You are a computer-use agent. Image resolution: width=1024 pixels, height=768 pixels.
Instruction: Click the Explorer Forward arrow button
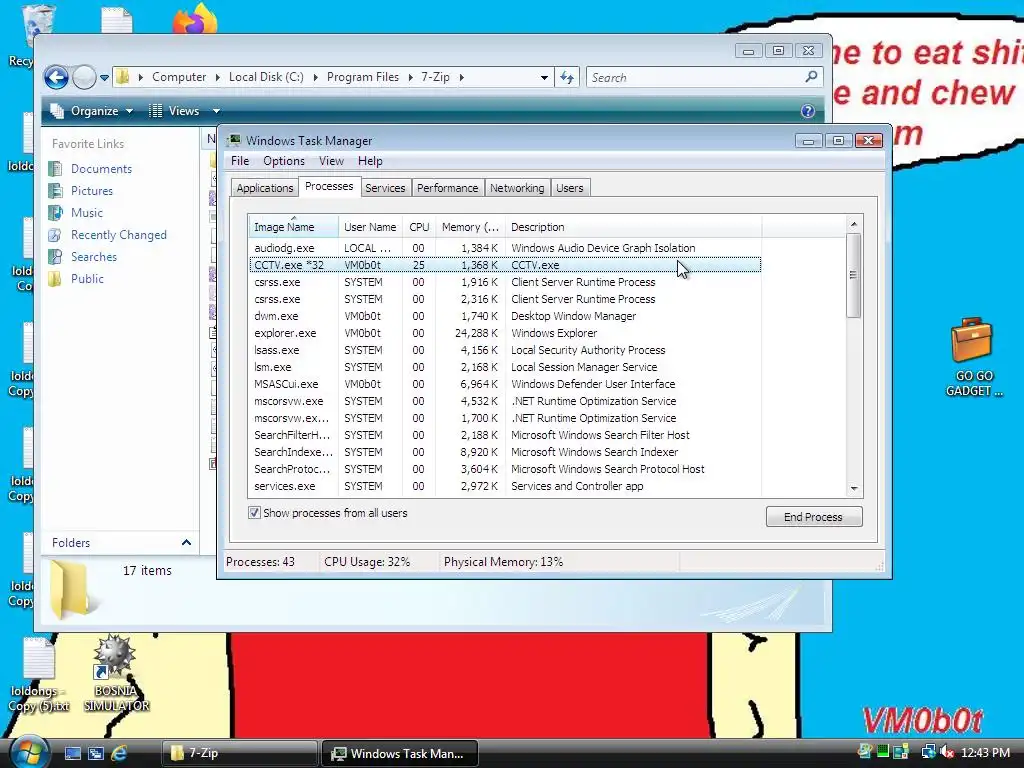click(x=84, y=78)
